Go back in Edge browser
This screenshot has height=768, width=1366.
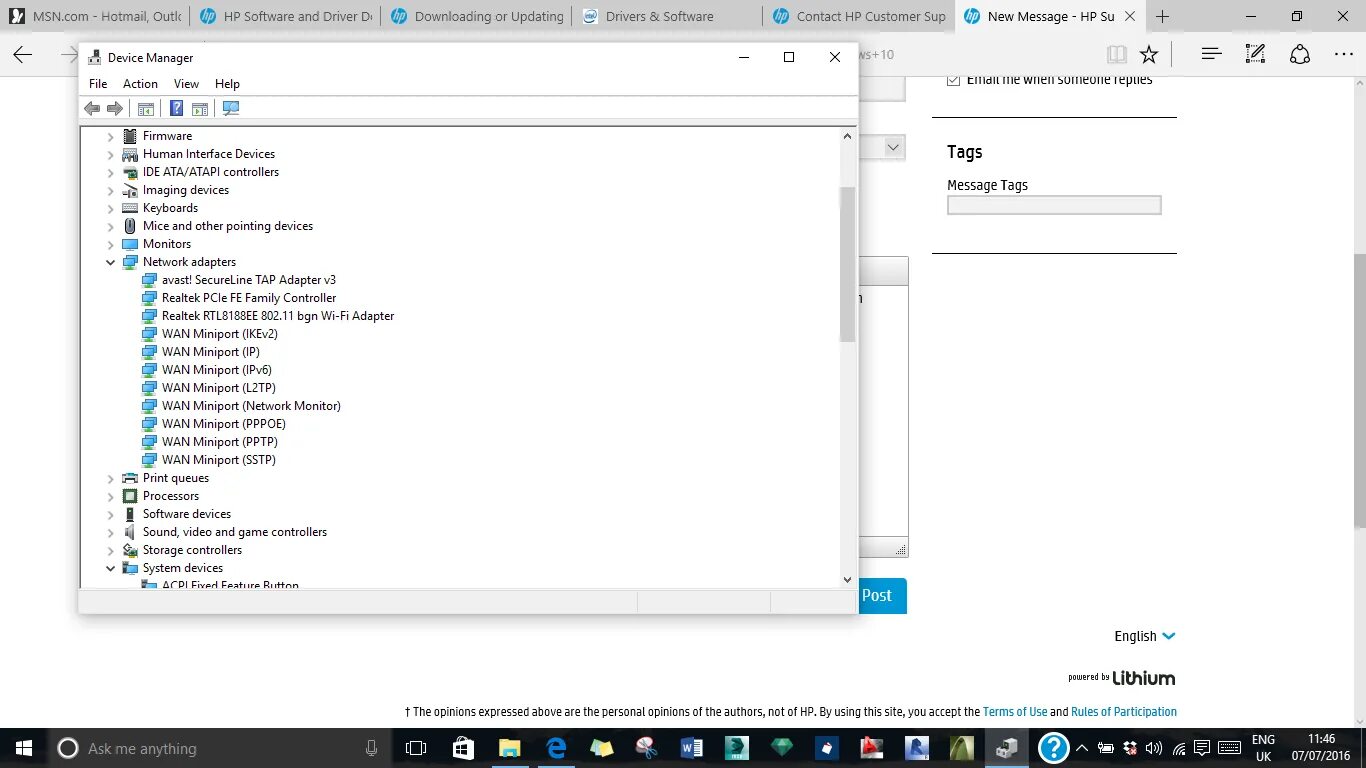pos(23,54)
